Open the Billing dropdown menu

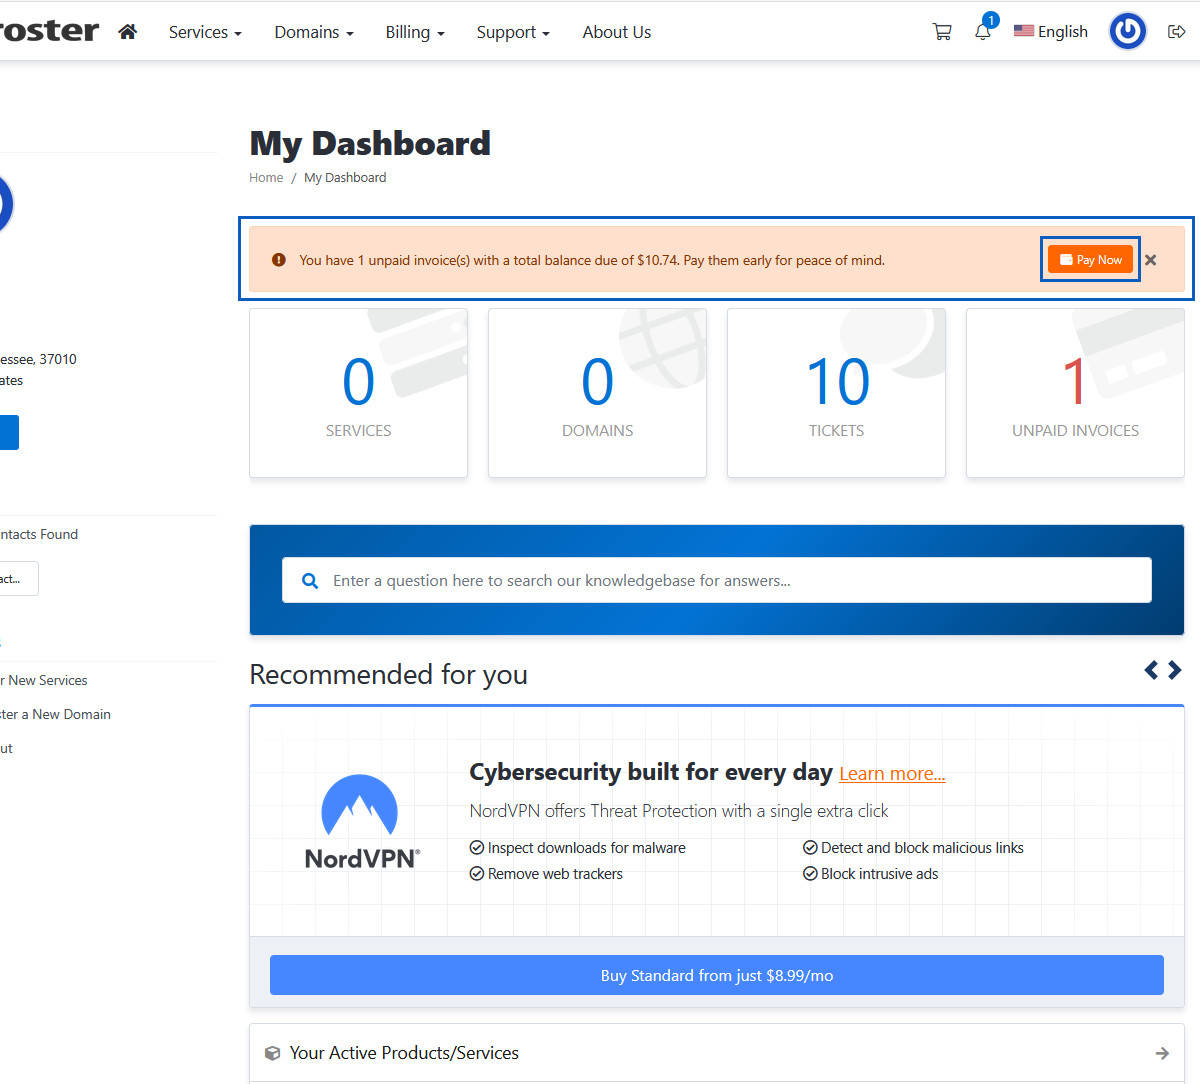(415, 32)
